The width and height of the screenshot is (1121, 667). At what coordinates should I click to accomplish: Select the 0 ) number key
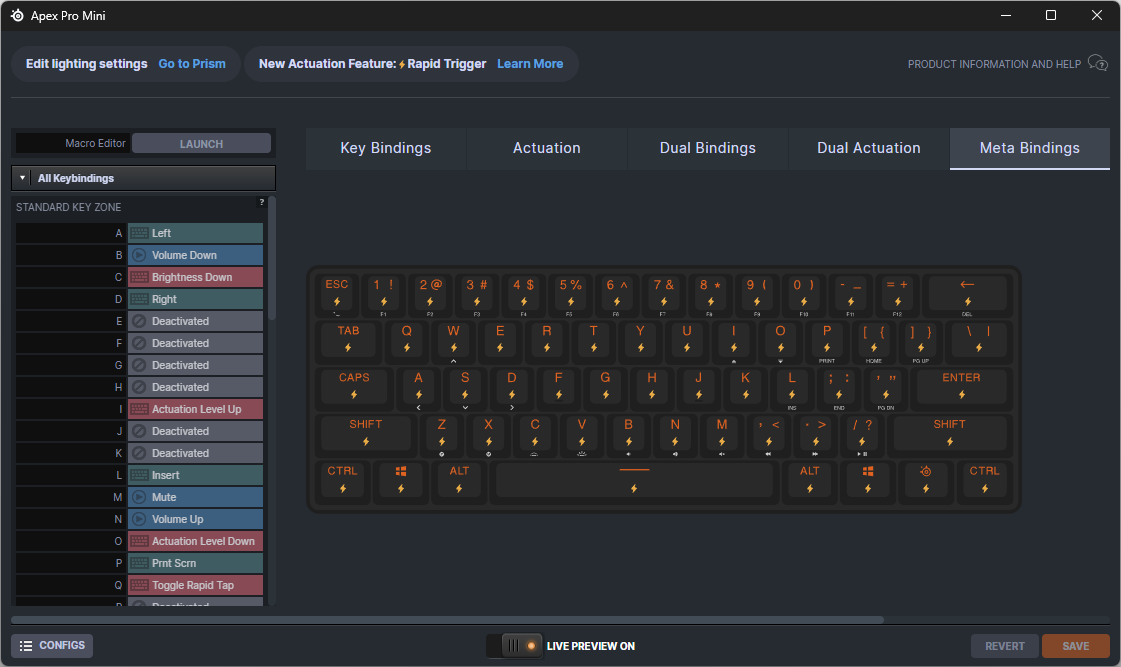[804, 293]
